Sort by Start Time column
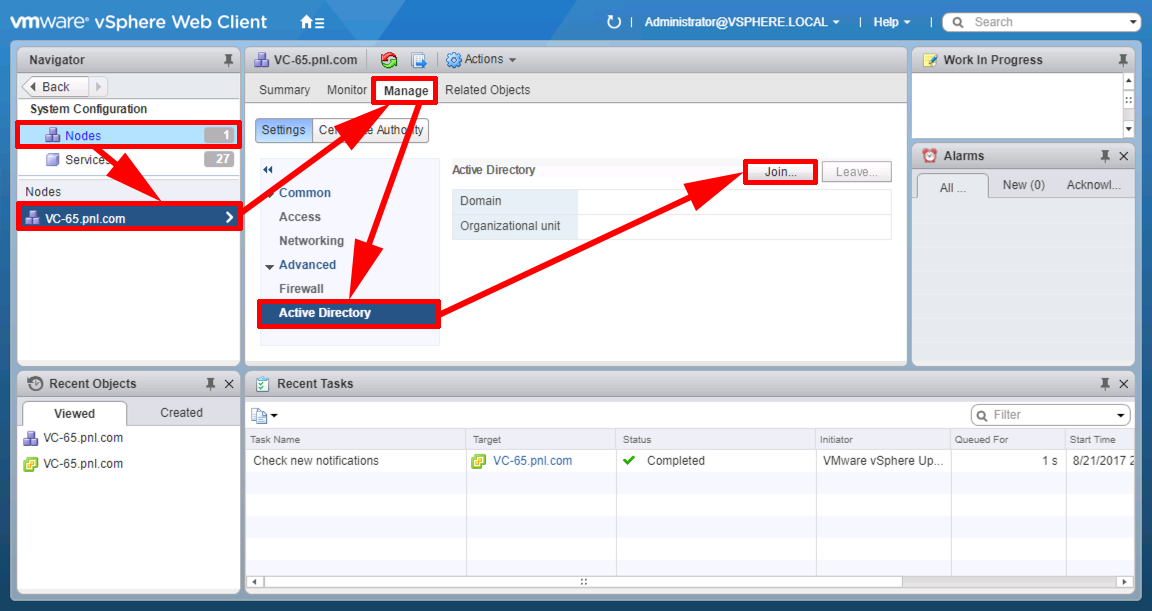 pyautogui.click(x=1101, y=439)
